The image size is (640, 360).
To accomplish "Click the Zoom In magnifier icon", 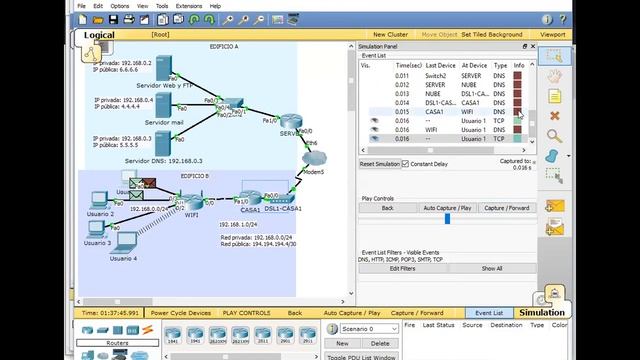I will [x=228, y=19].
